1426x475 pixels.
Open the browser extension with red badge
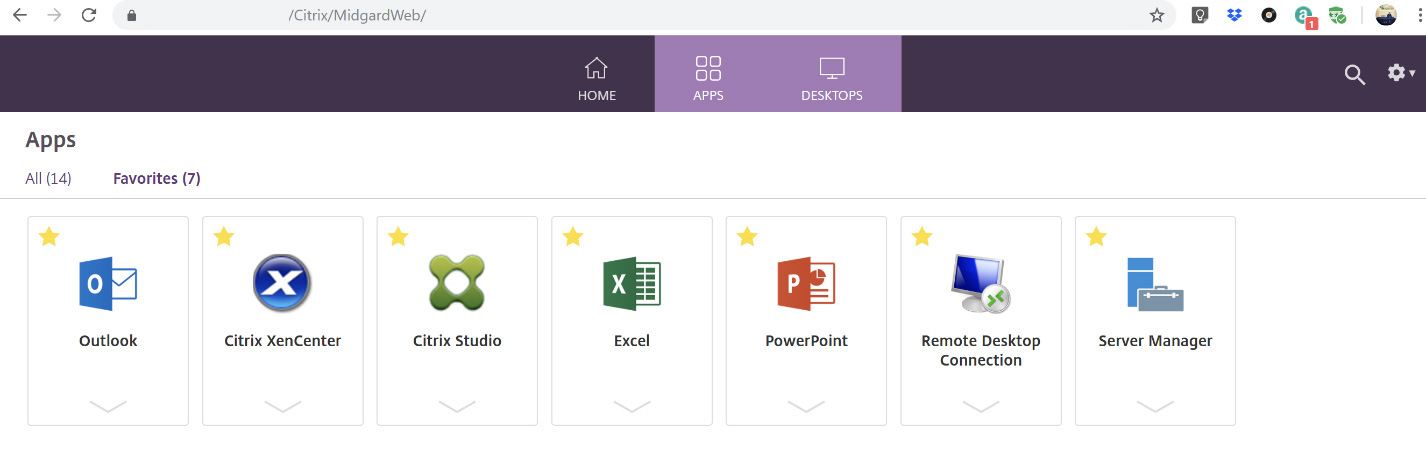(1305, 16)
